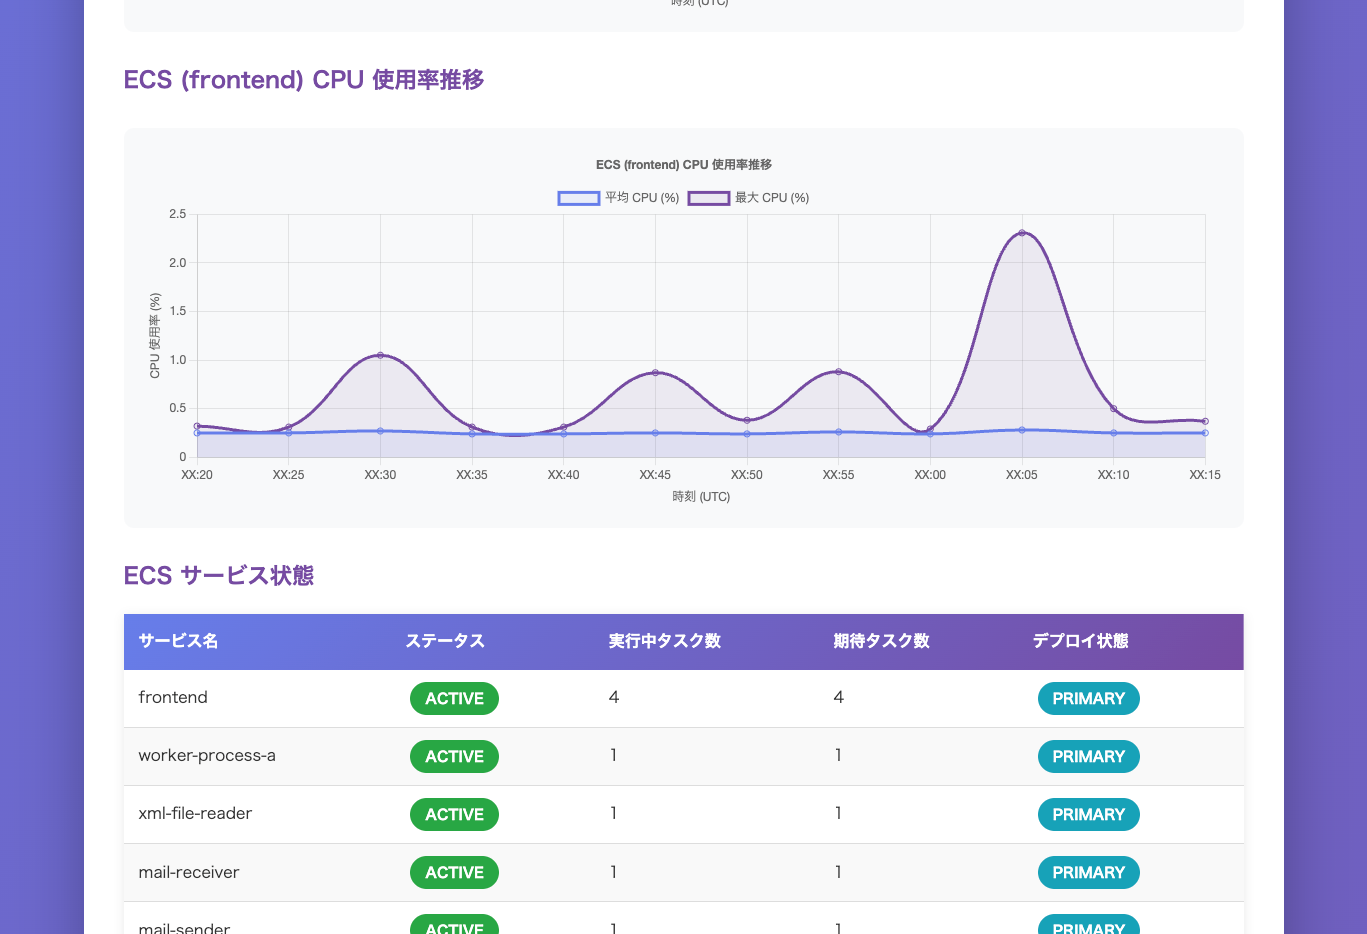This screenshot has width=1367, height=934.
Task: Select the CPU peak data point at XX:05
Action: point(1021,232)
